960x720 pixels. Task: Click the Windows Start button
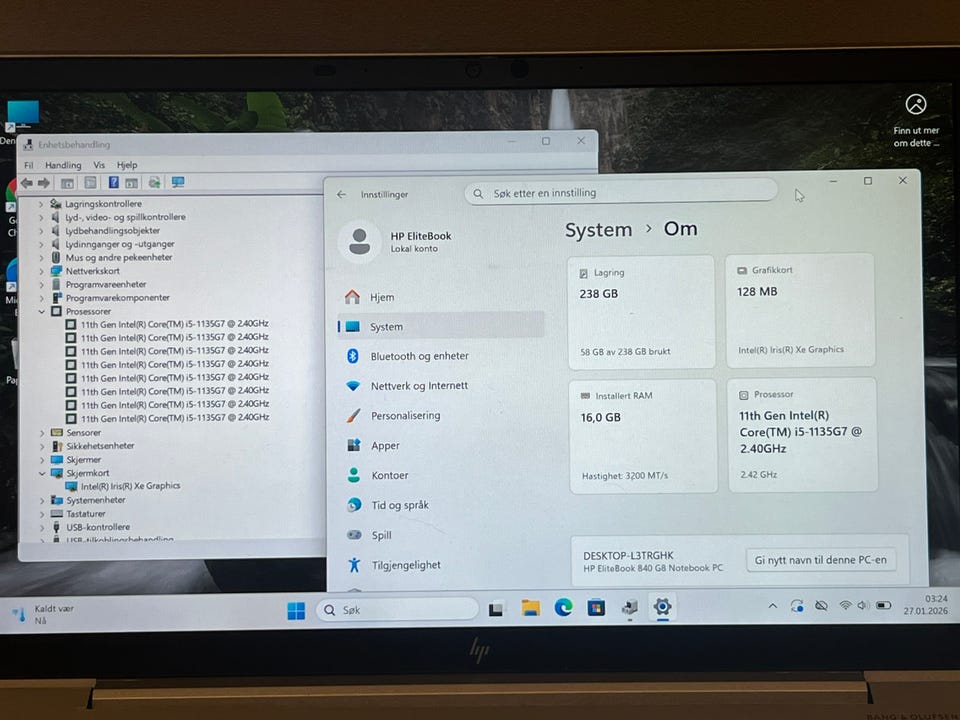coord(296,610)
